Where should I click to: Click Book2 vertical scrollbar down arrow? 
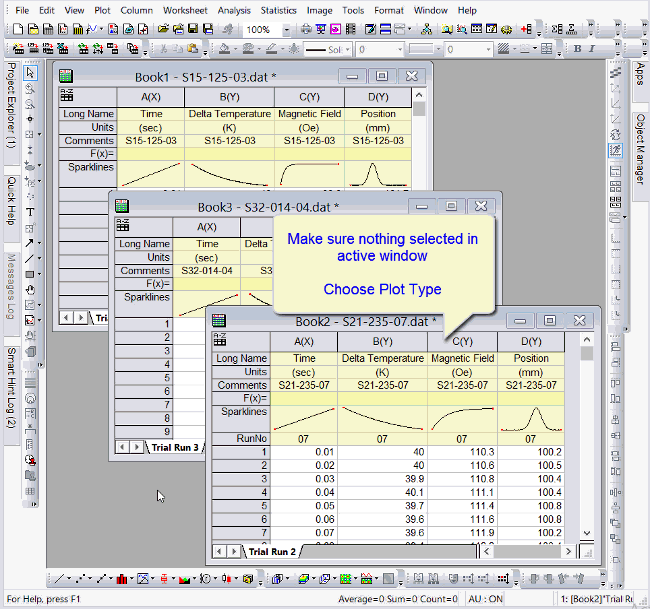click(587, 534)
